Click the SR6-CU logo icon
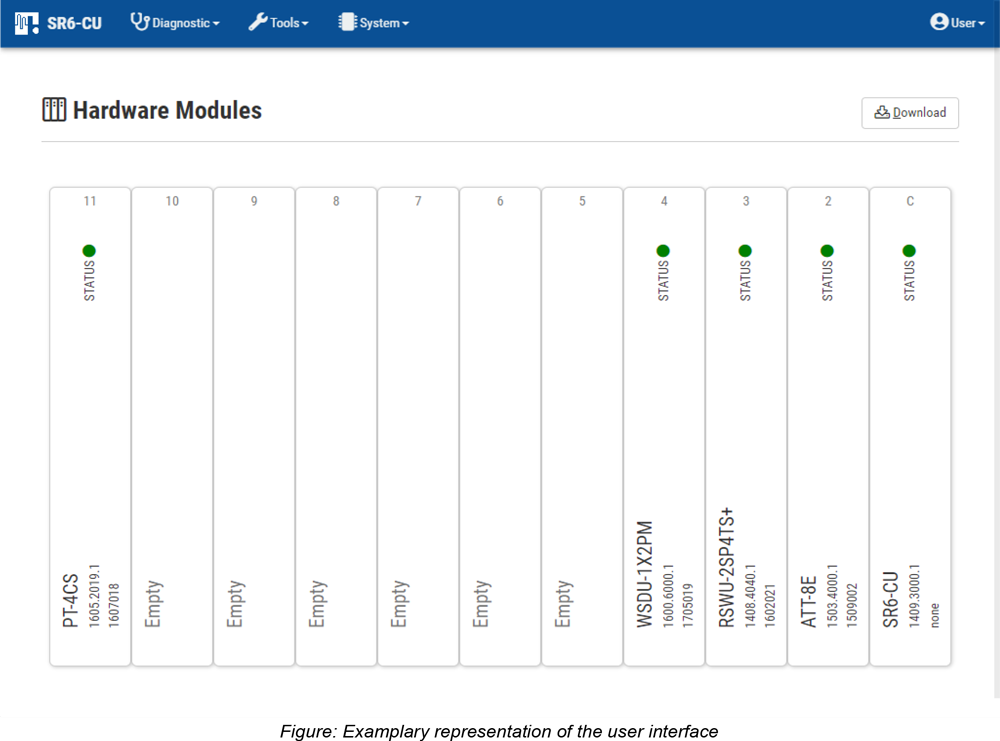The height and width of the screenshot is (741, 1000). click(x=27, y=22)
